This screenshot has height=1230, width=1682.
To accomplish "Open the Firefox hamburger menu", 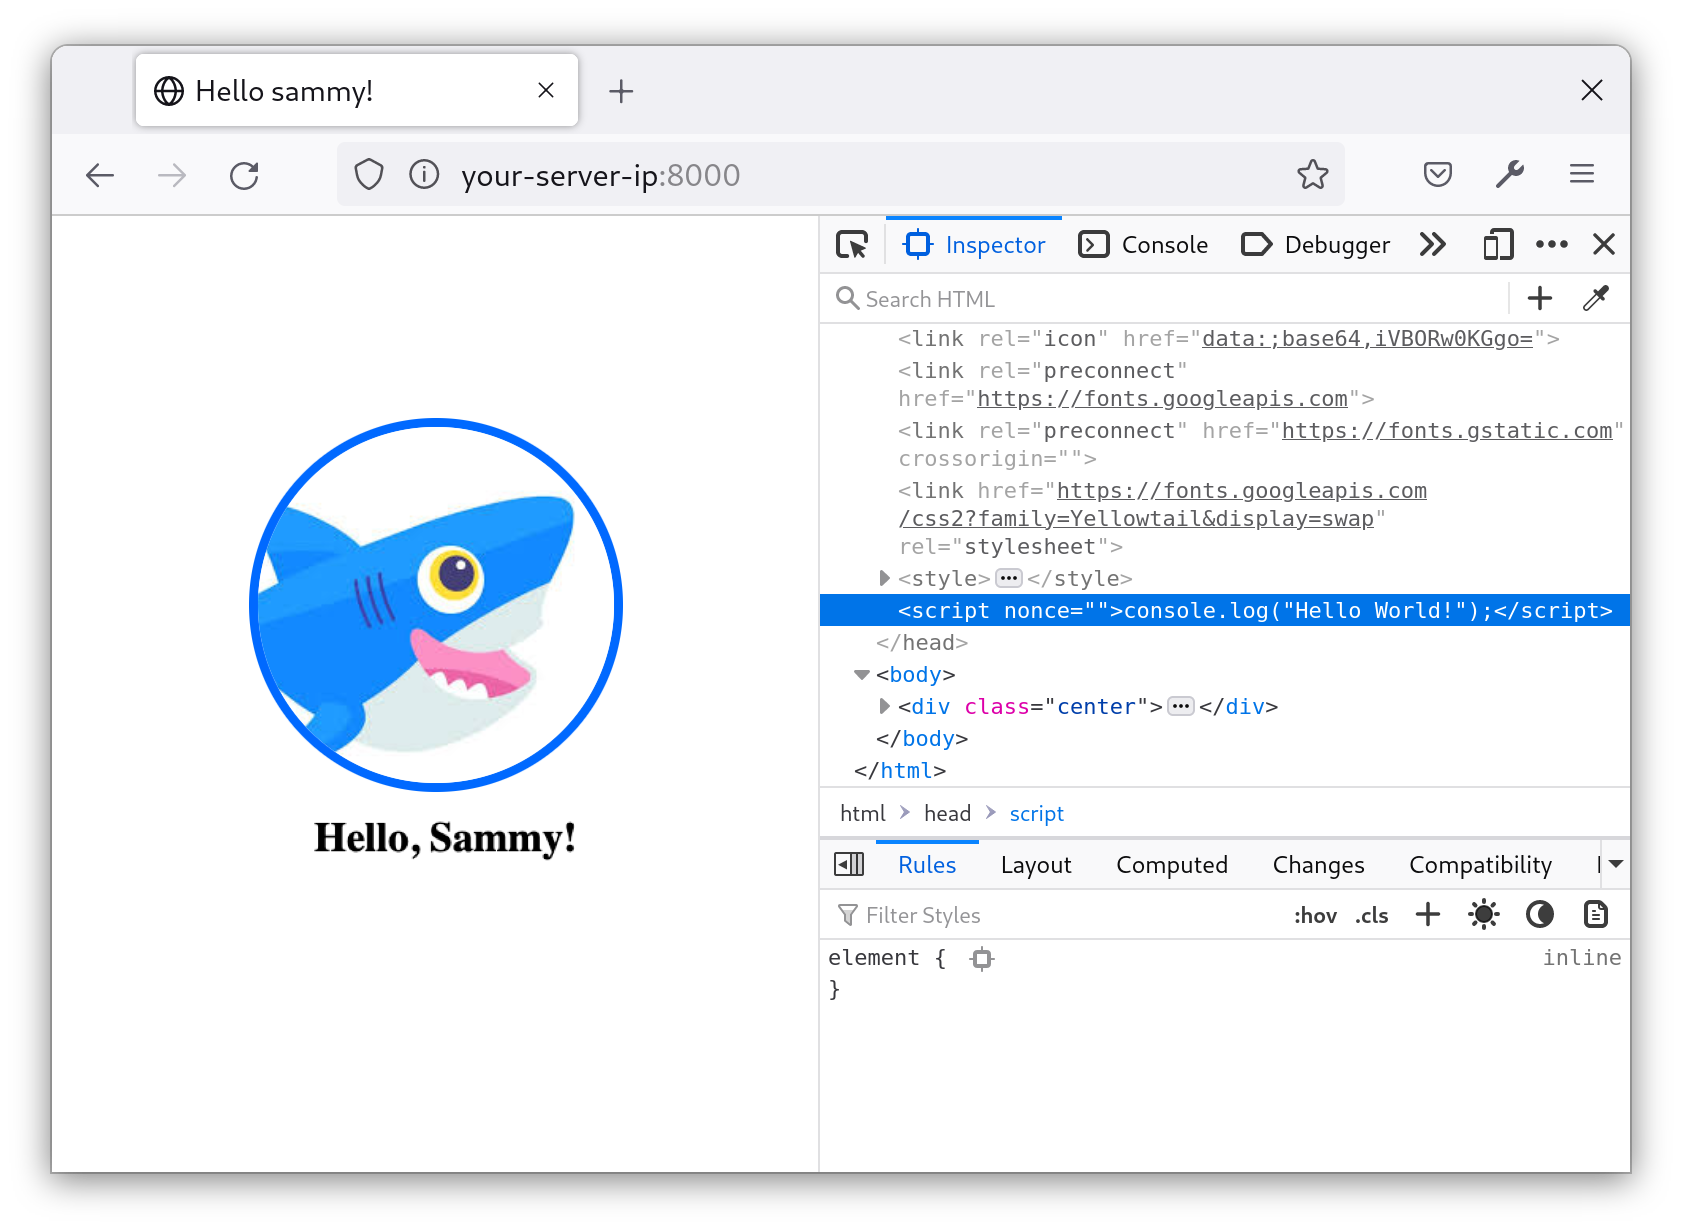I will pyautogui.click(x=1582, y=175).
